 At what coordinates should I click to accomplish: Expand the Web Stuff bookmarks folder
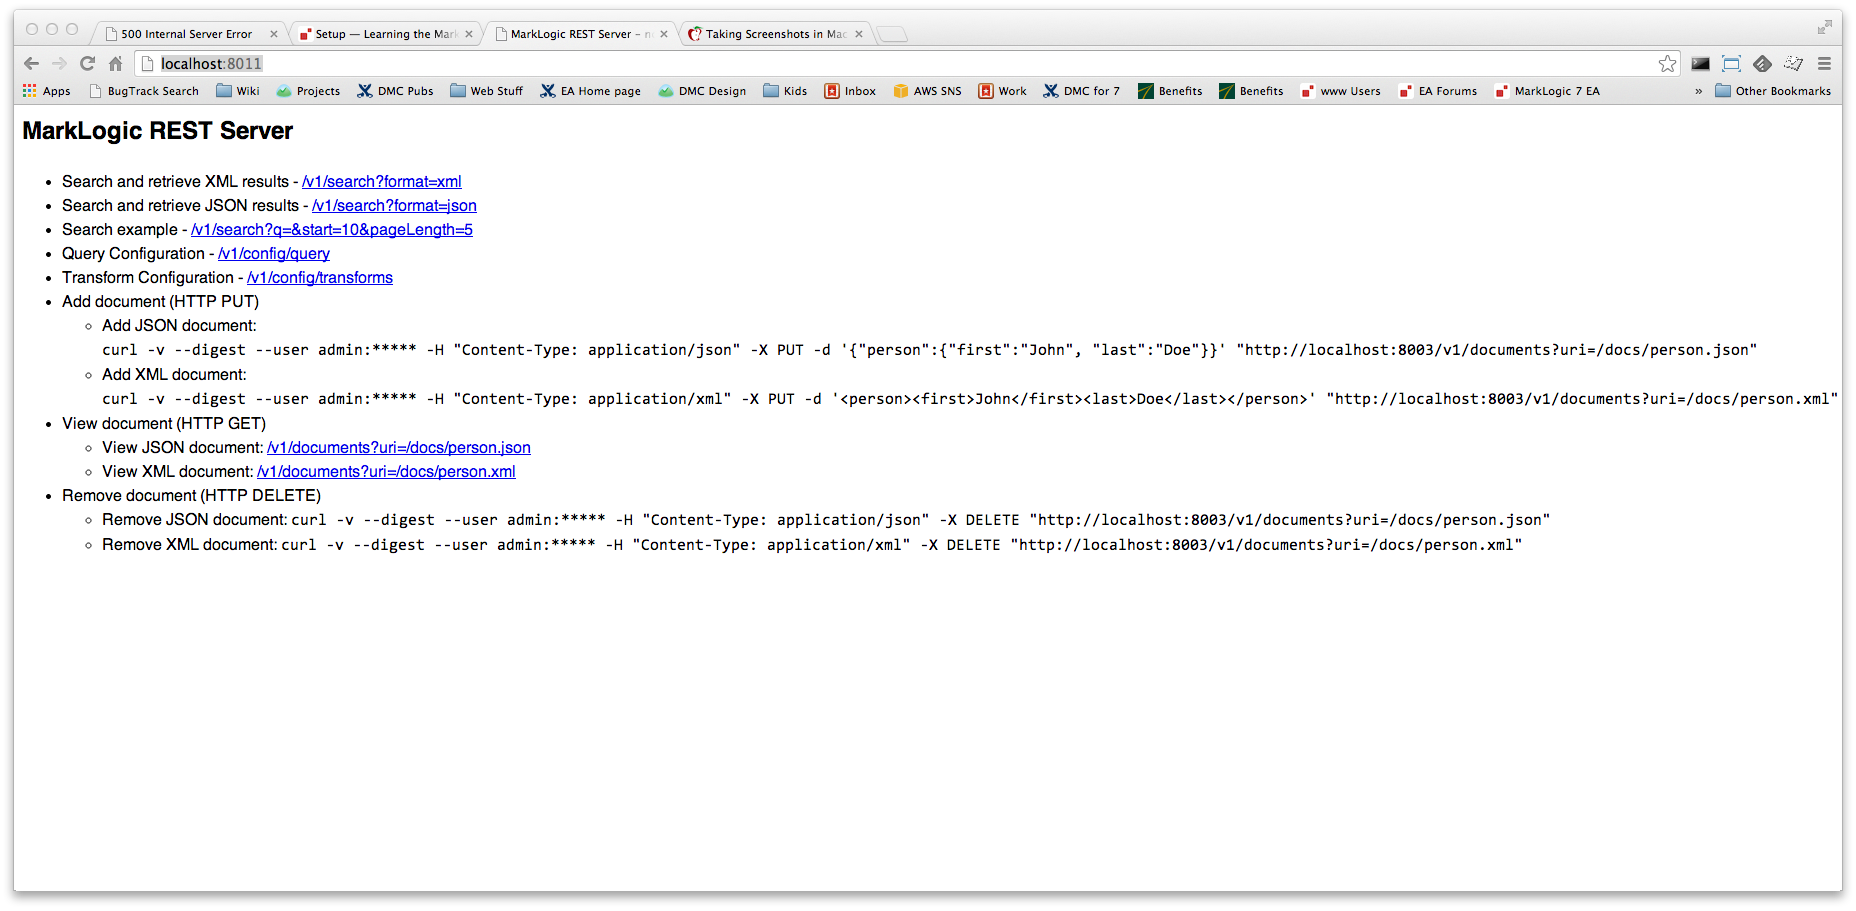486,91
